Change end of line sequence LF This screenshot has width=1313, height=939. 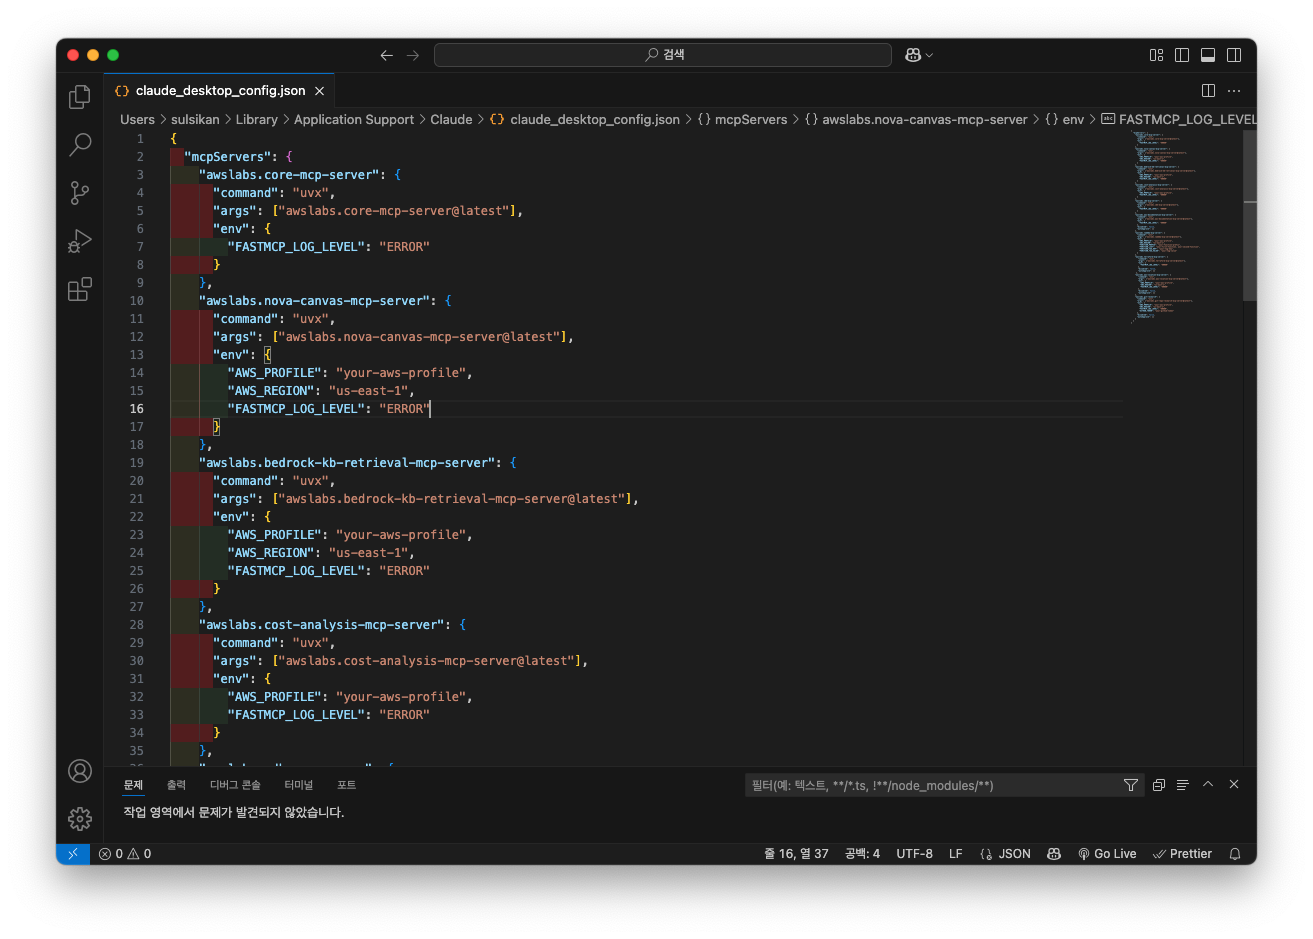[x=955, y=854]
